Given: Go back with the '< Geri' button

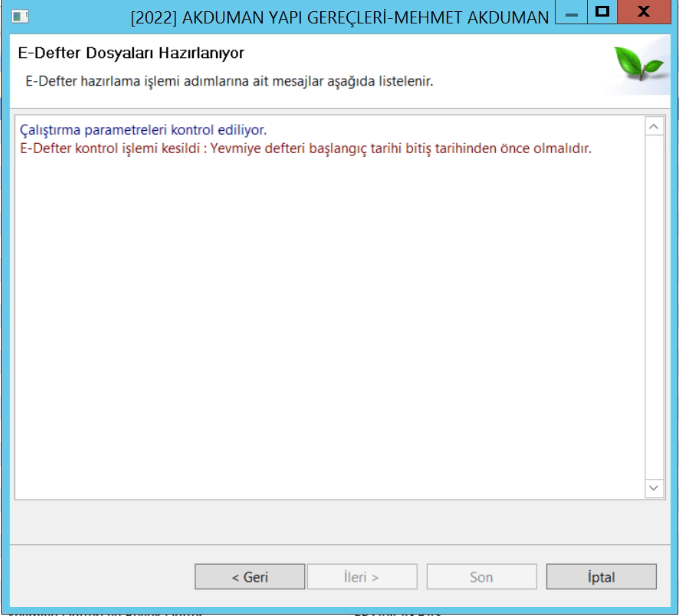Looking at the screenshot, I should coord(249,577).
